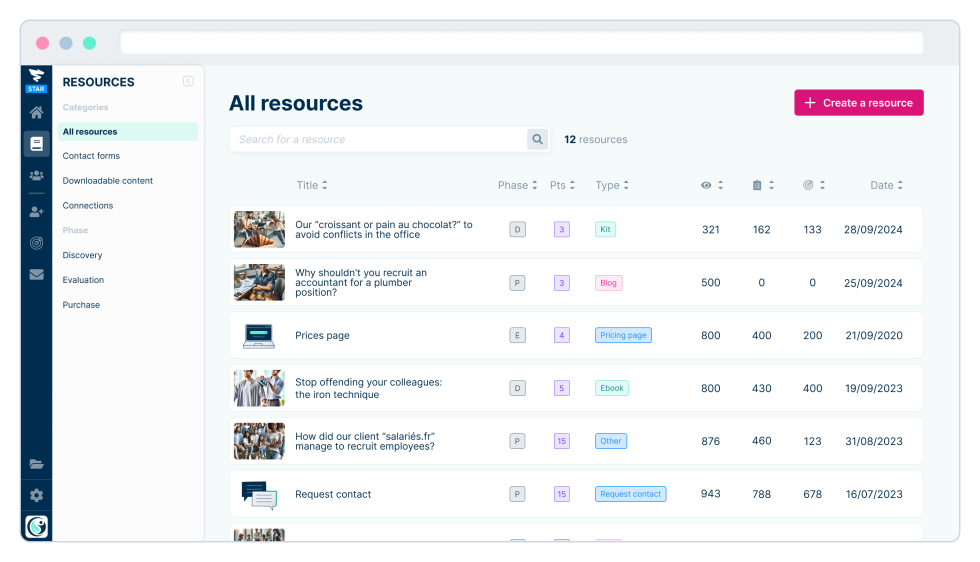Sort the table by Title column
This screenshot has width=980, height=562.
312,185
